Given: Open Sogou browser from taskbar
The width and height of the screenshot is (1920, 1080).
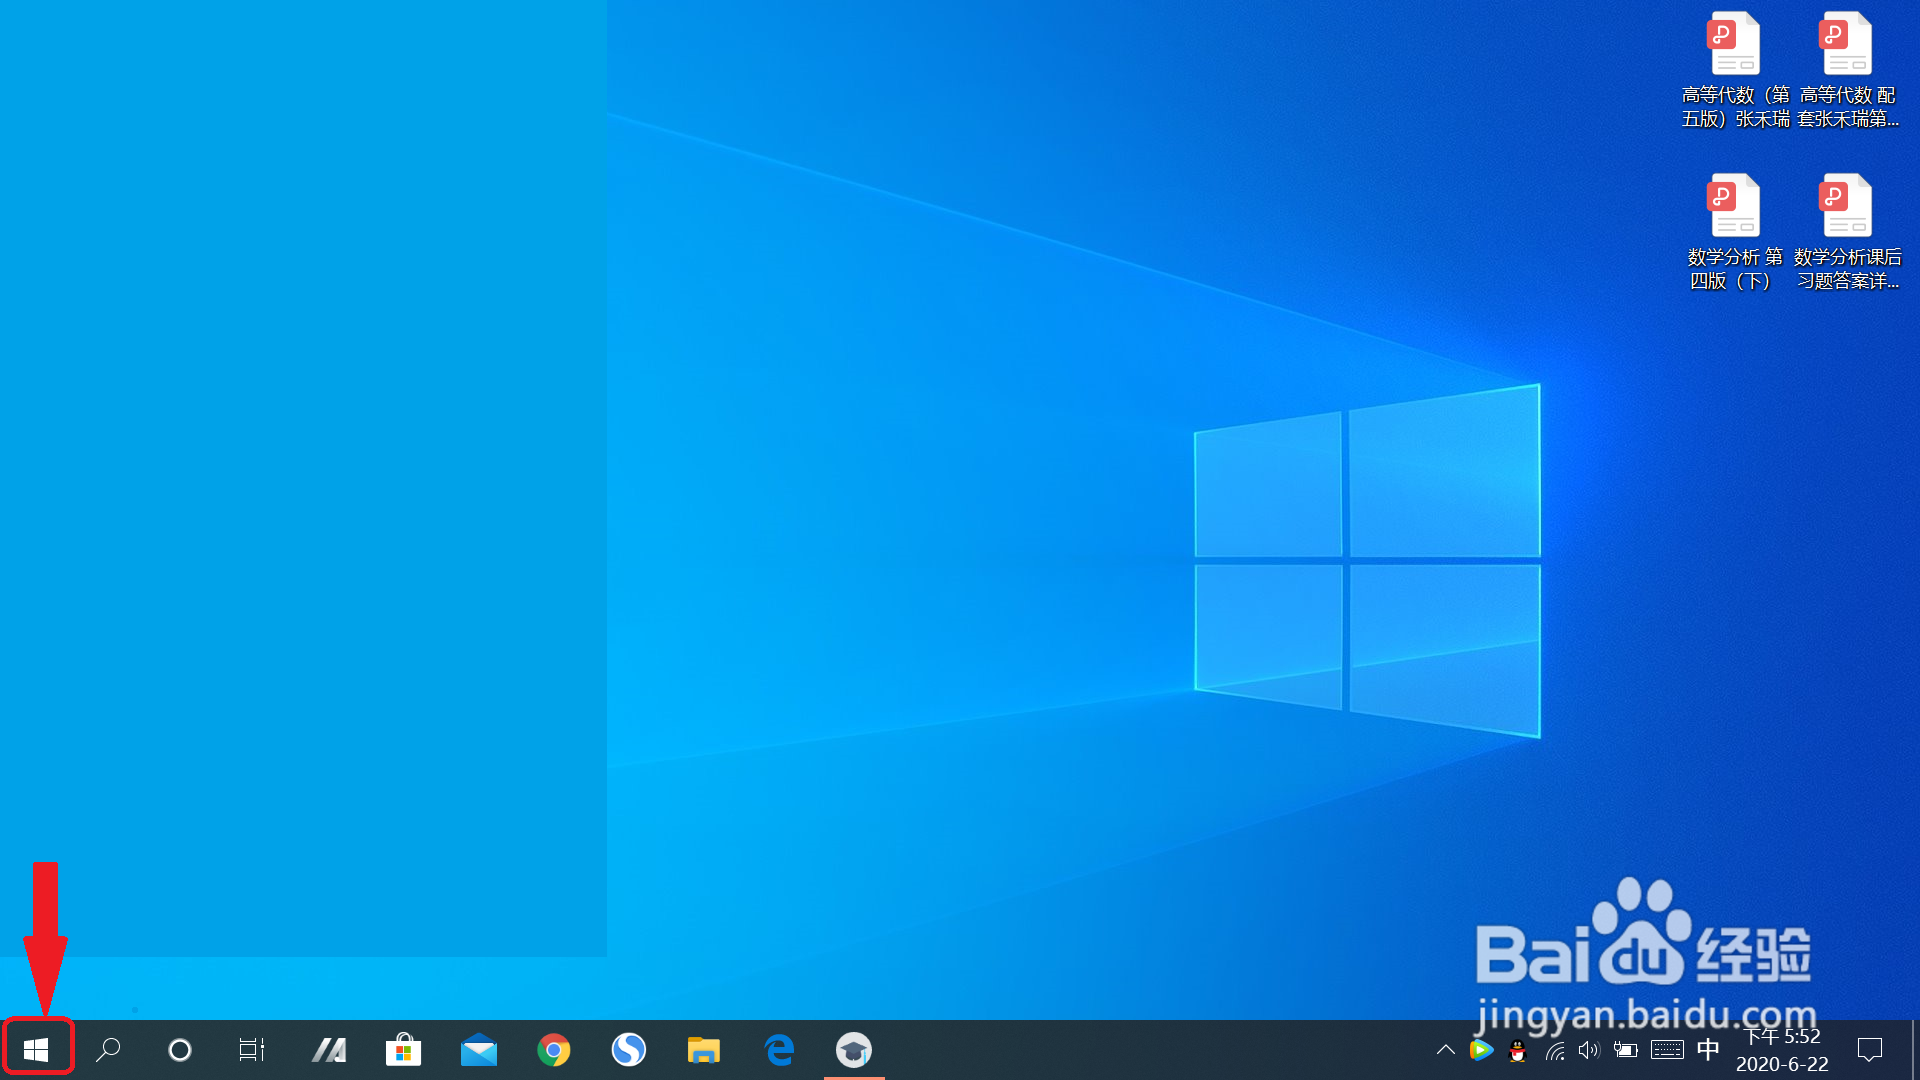Looking at the screenshot, I should (629, 1049).
